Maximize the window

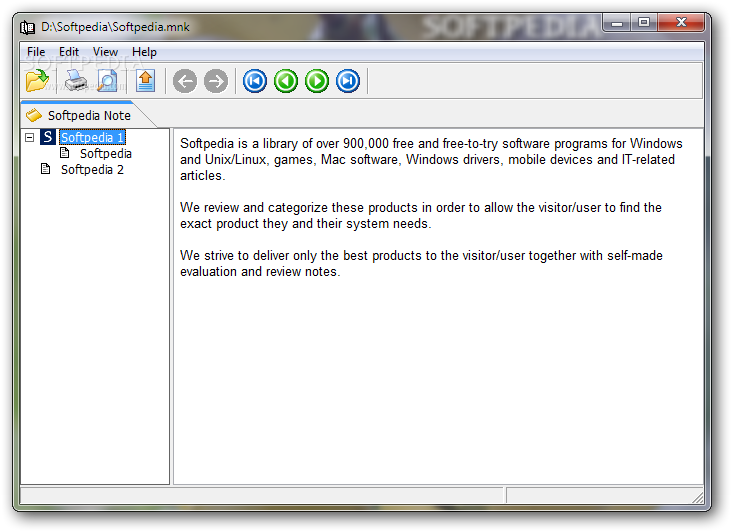644,22
